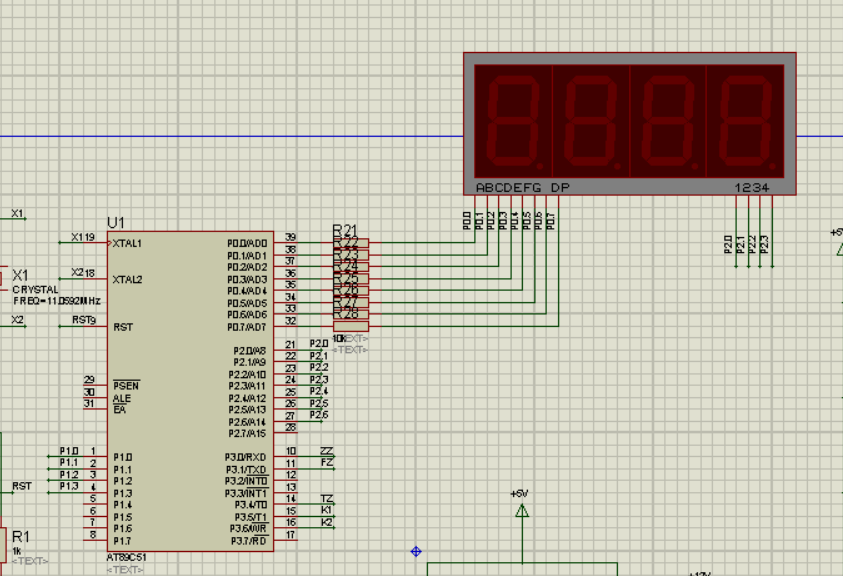Select the P3.0/RXD pin name

(245, 457)
